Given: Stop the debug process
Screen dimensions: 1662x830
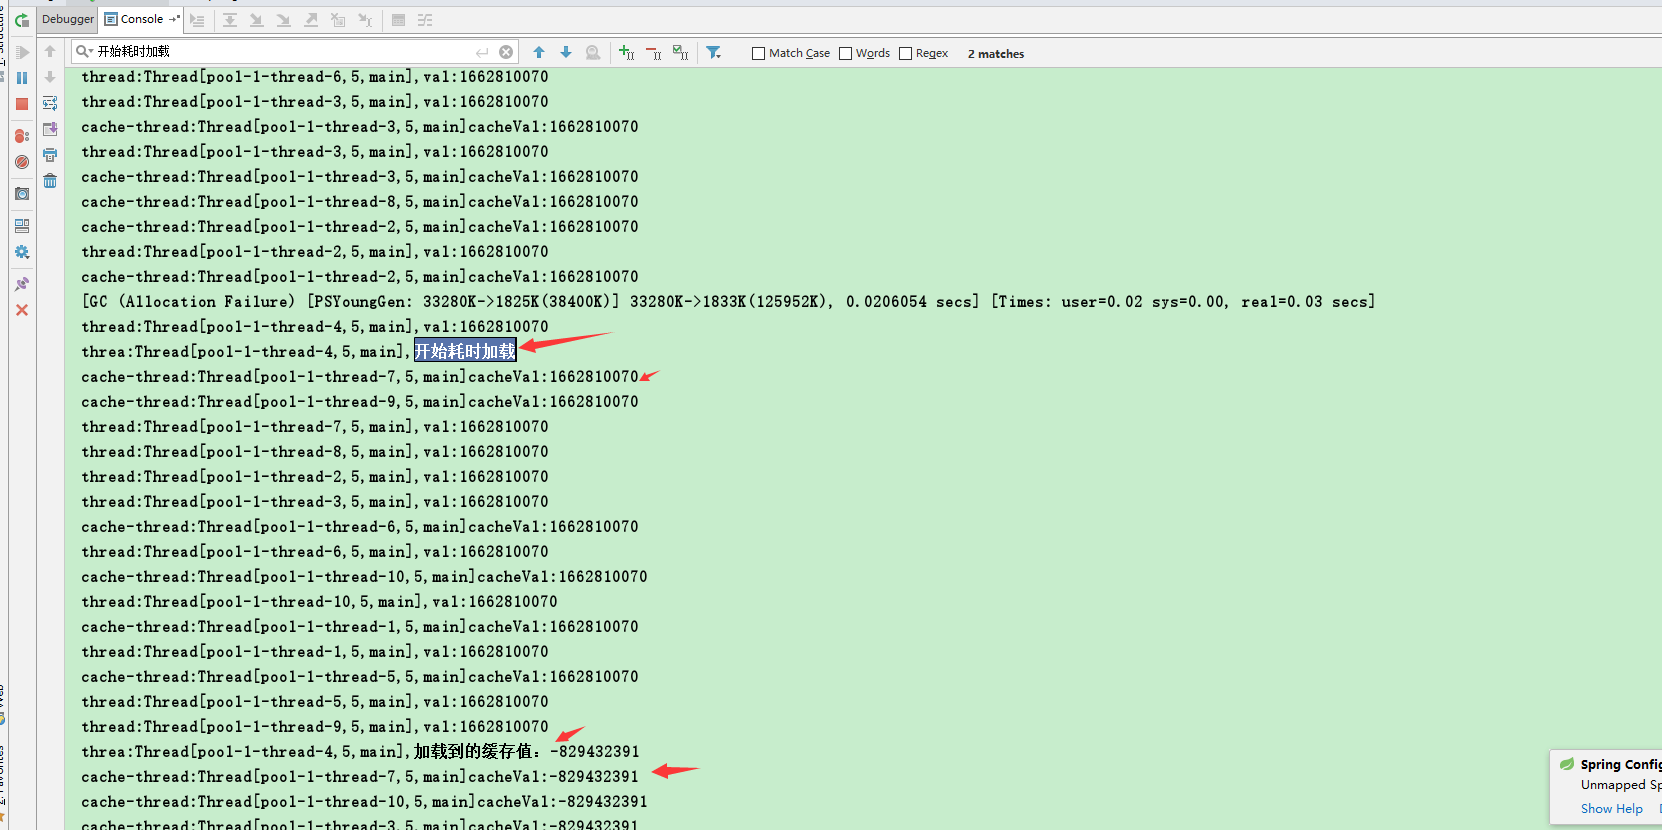Looking at the screenshot, I should coord(22,104).
